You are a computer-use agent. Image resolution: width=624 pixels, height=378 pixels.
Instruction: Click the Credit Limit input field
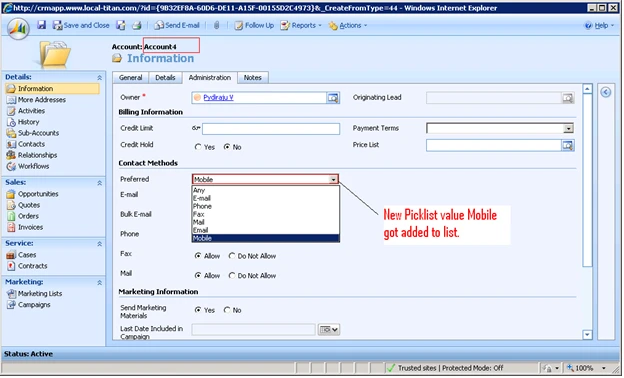271,129
